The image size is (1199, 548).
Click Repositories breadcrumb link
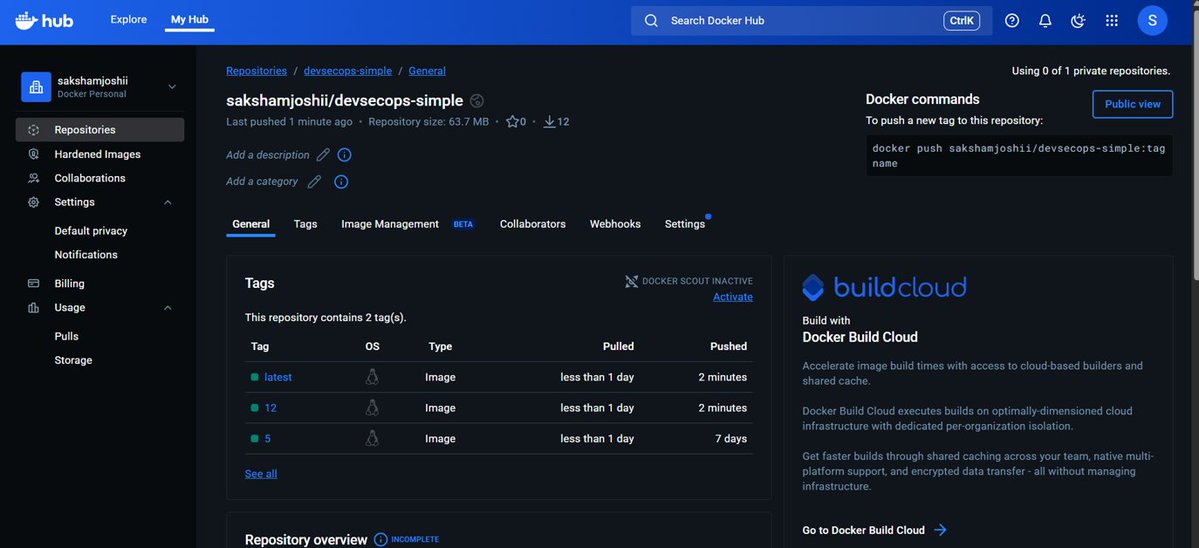click(x=257, y=71)
